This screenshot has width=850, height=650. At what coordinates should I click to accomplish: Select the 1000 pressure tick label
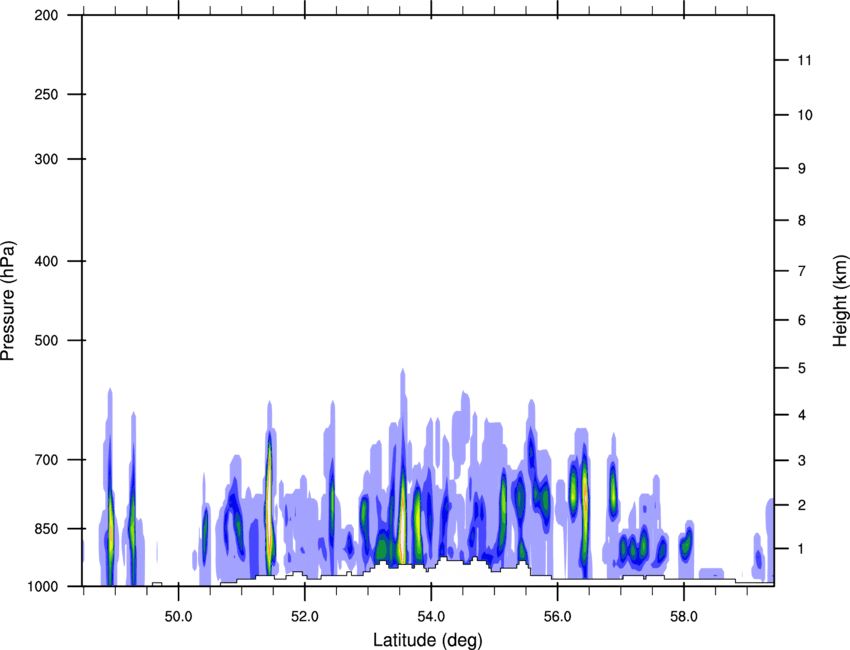[43, 586]
